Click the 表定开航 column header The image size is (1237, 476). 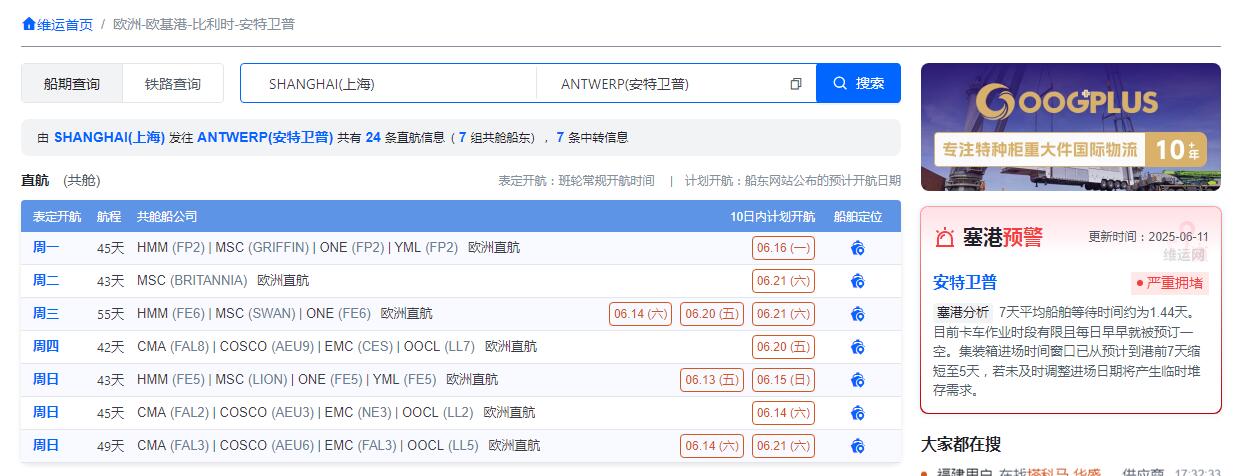pyautogui.click(x=57, y=217)
